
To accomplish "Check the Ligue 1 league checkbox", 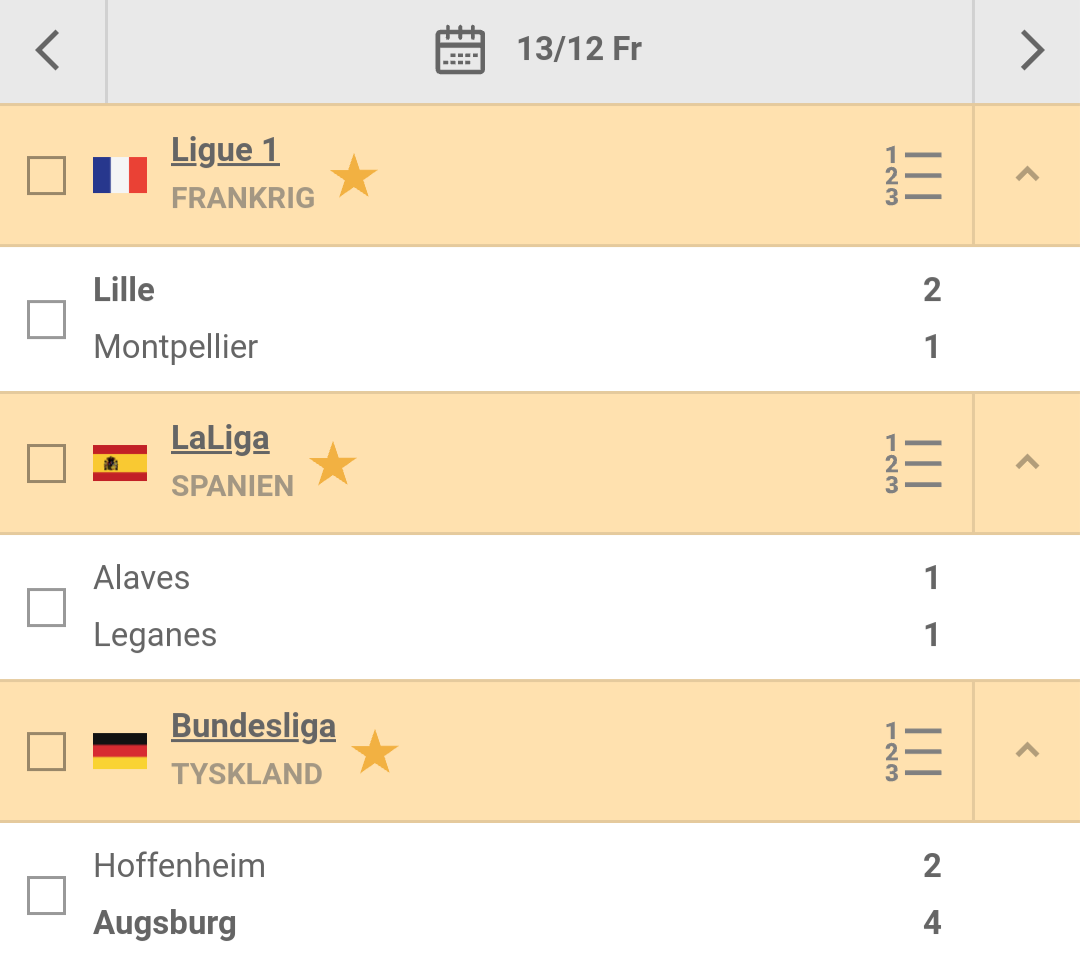I will (x=46, y=176).
